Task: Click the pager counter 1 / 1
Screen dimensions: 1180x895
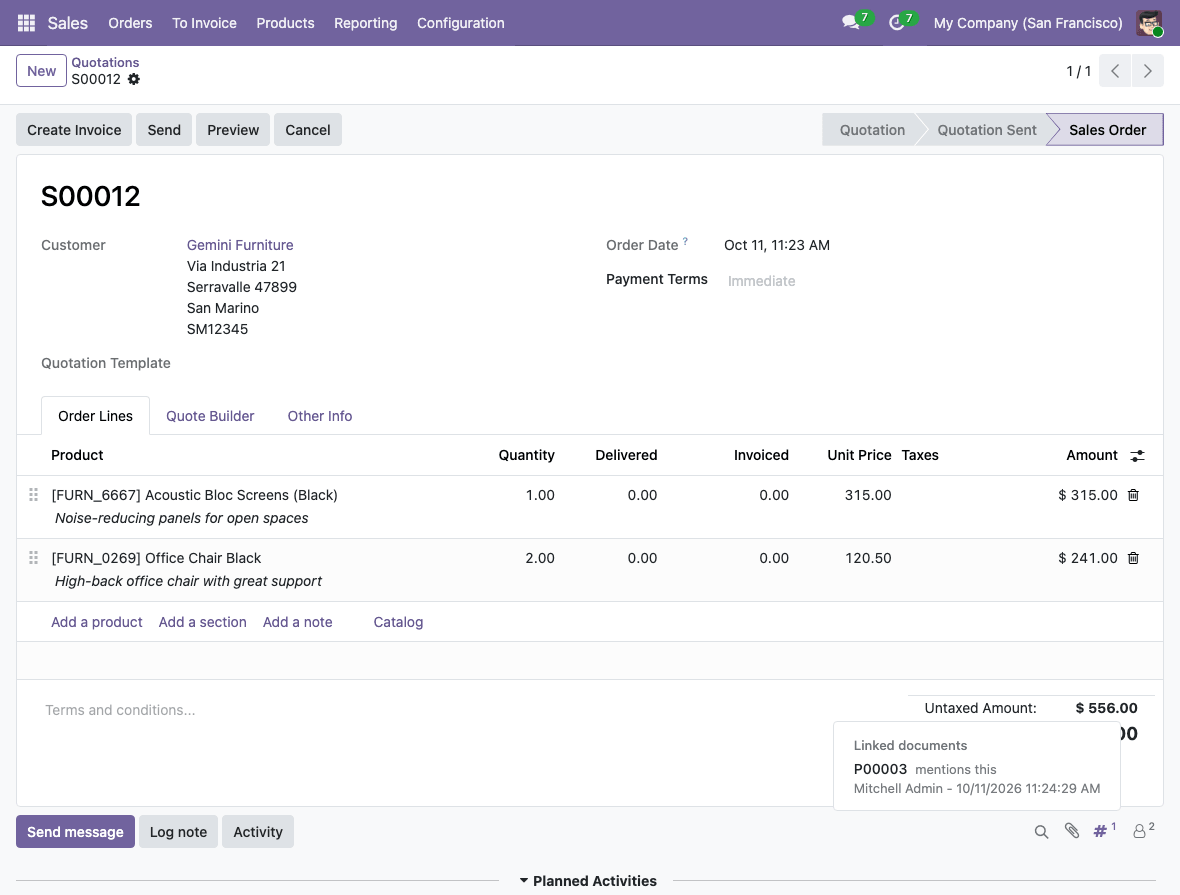Action: (1078, 71)
